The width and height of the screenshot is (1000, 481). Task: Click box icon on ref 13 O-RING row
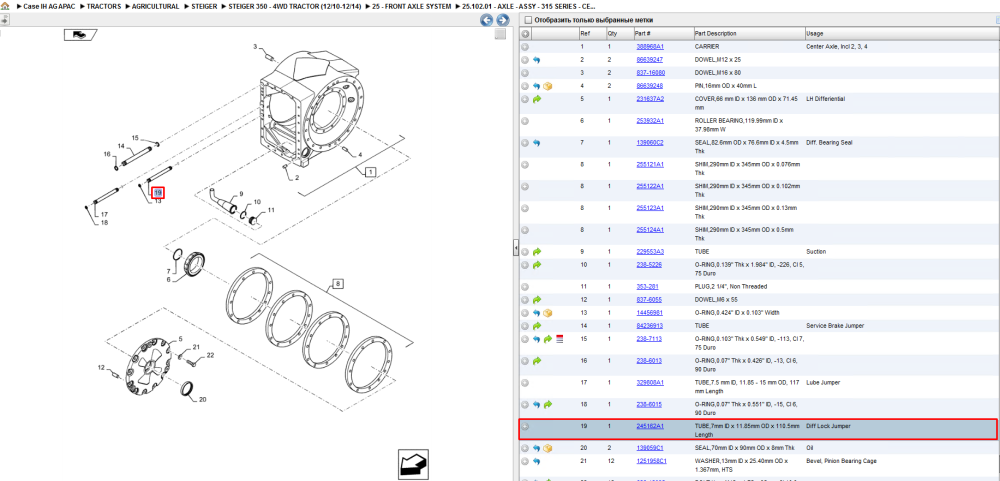pyautogui.click(x=548, y=313)
